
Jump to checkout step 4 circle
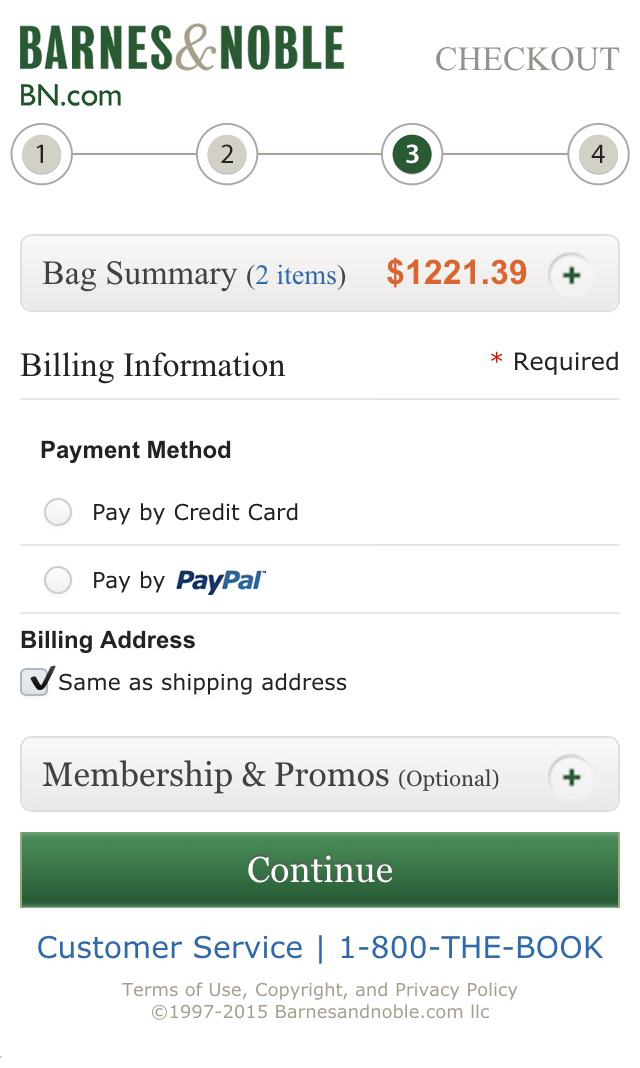(x=598, y=155)
